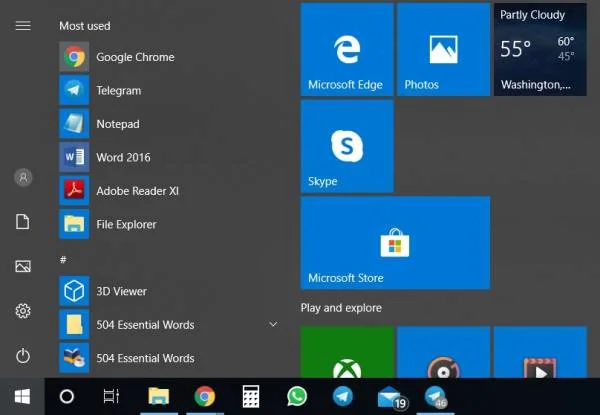Open File Explorer in the Most used list
Image resolution: width=600 pixels, height=415 pixels.
coord(168,224)
